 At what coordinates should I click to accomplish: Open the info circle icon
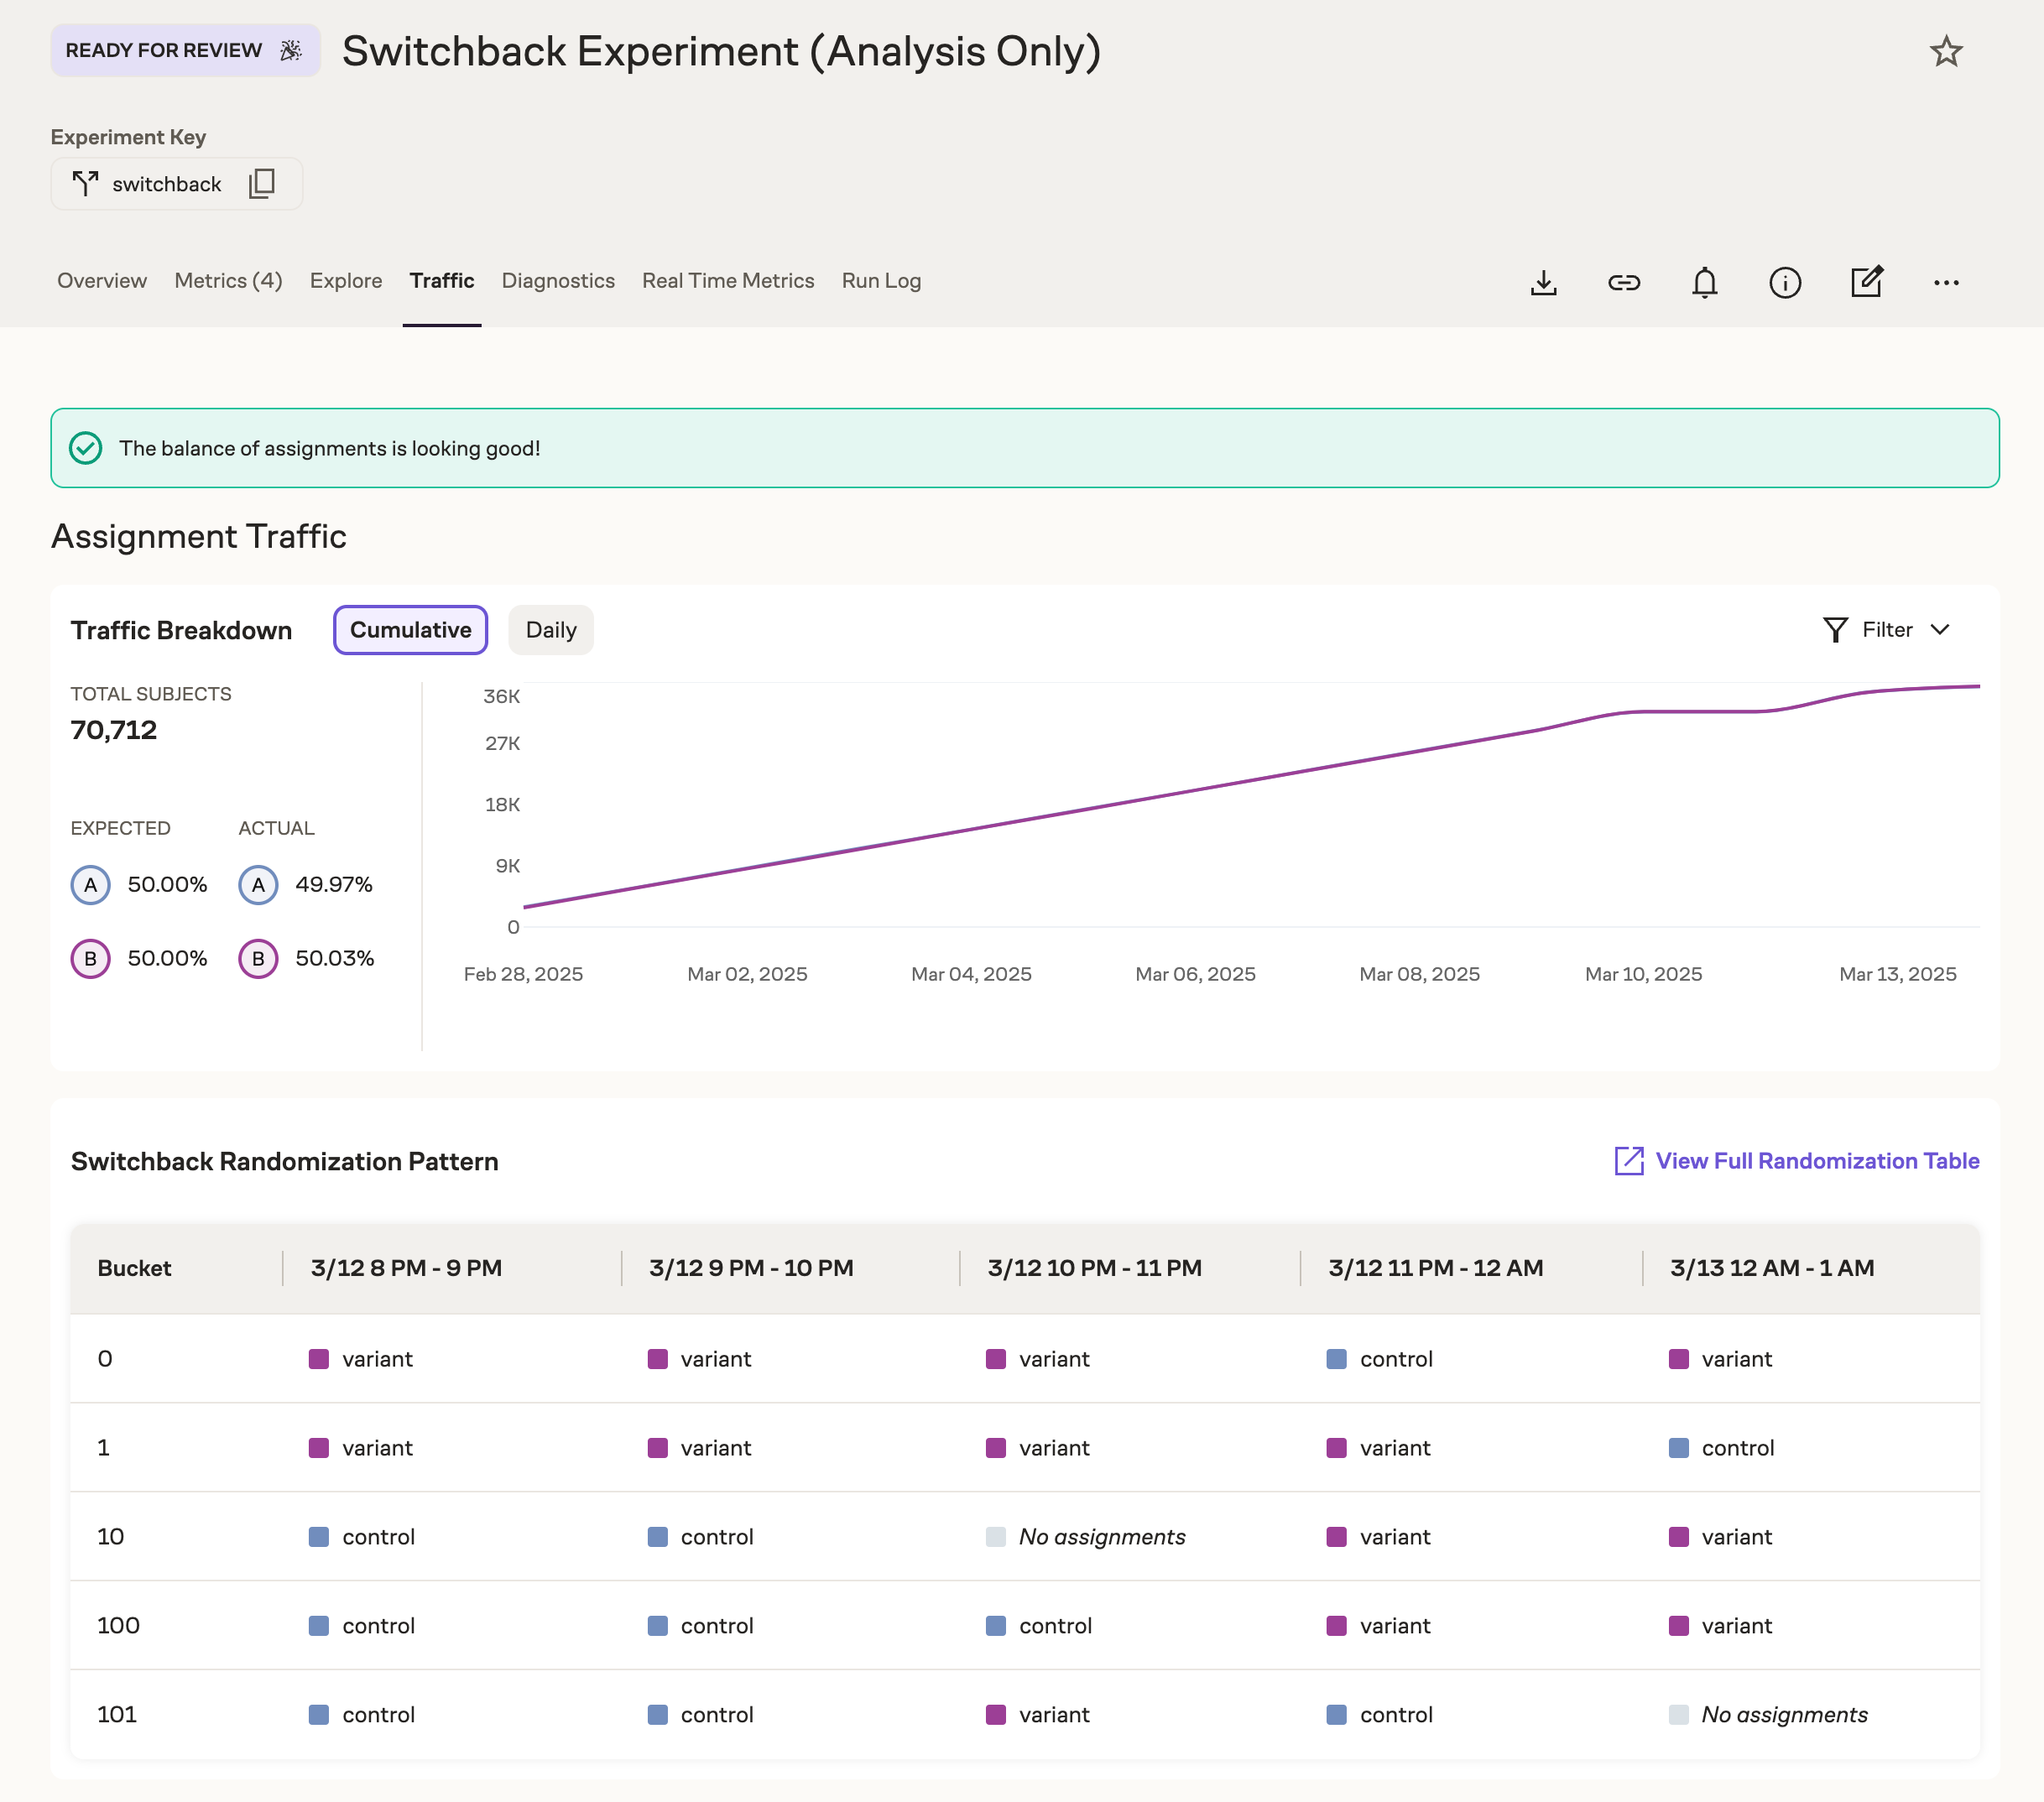[x=1785, y=283]
